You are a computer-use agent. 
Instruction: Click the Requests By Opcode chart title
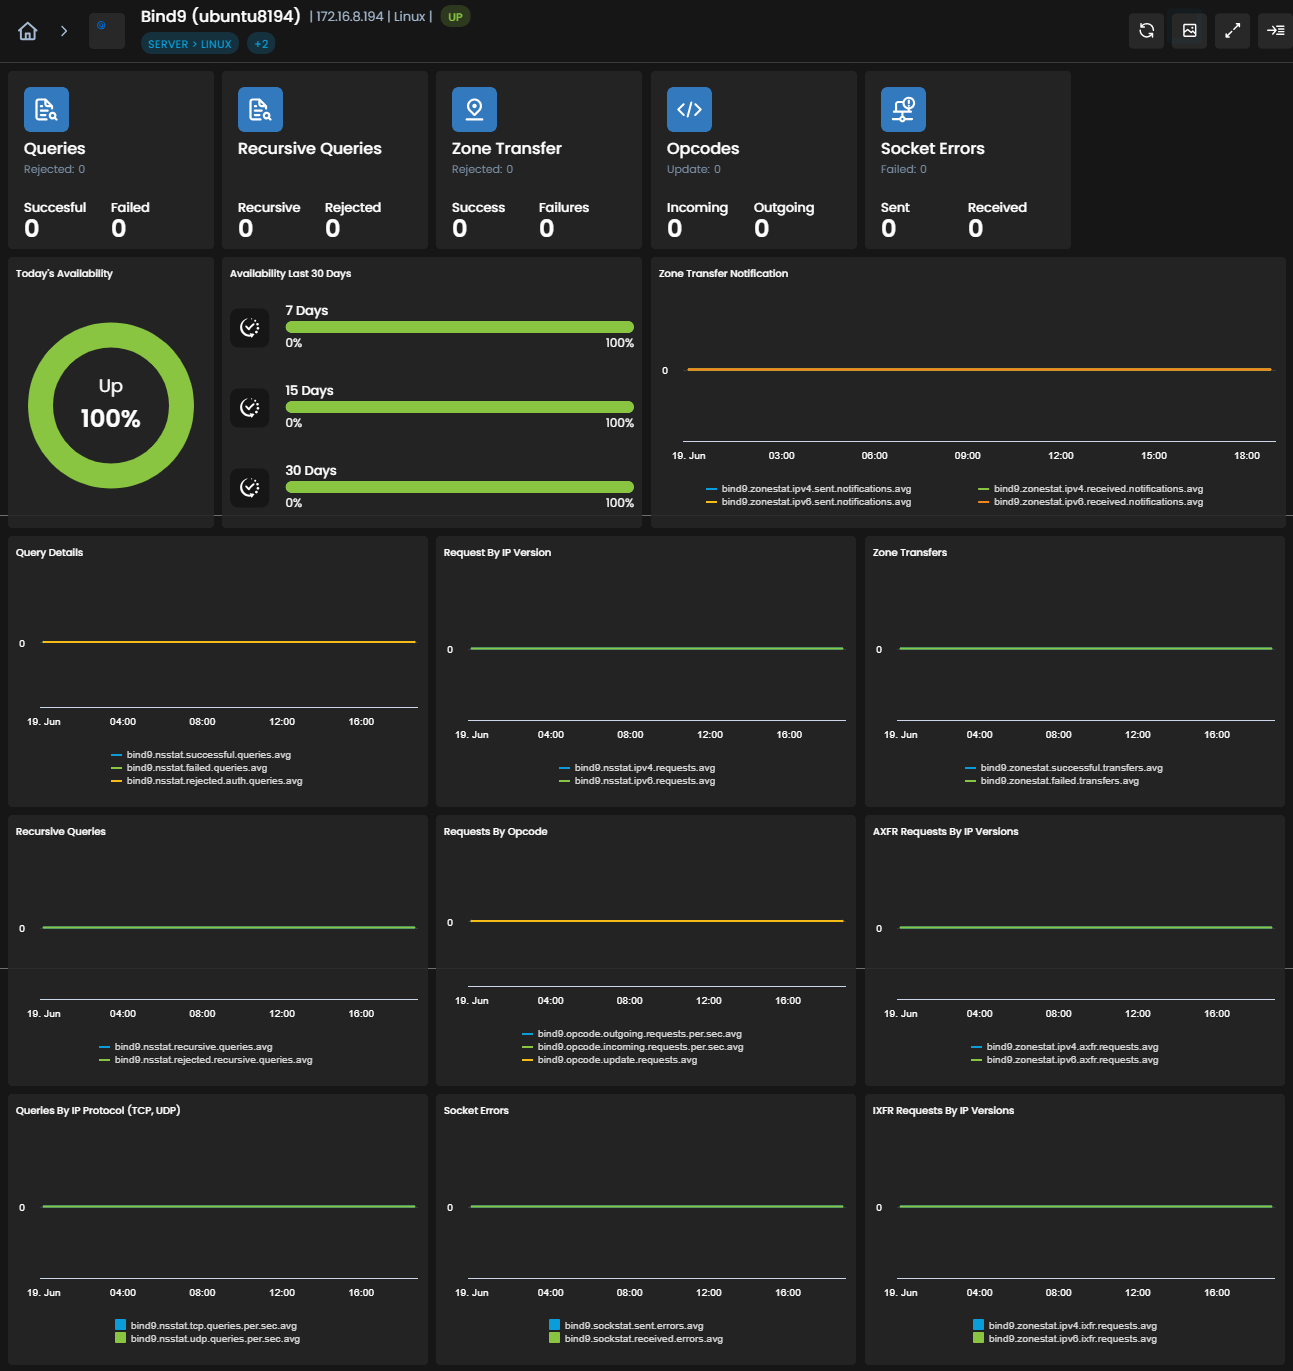point(495,832)
